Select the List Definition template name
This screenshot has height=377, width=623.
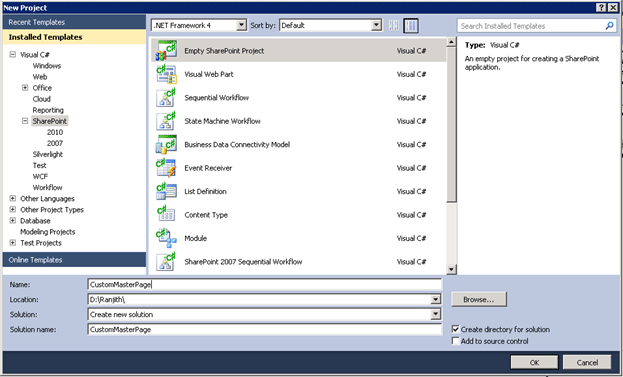coord(205,191)
